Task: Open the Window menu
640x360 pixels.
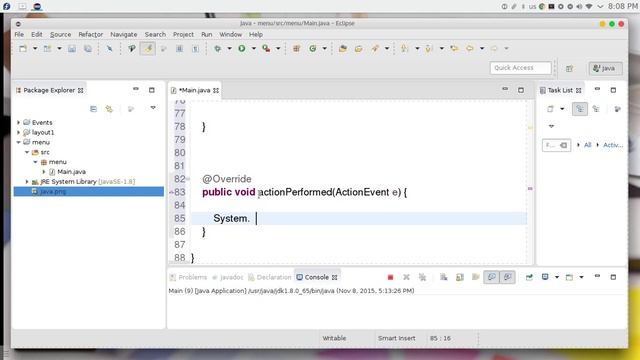Action: point(231,34)
